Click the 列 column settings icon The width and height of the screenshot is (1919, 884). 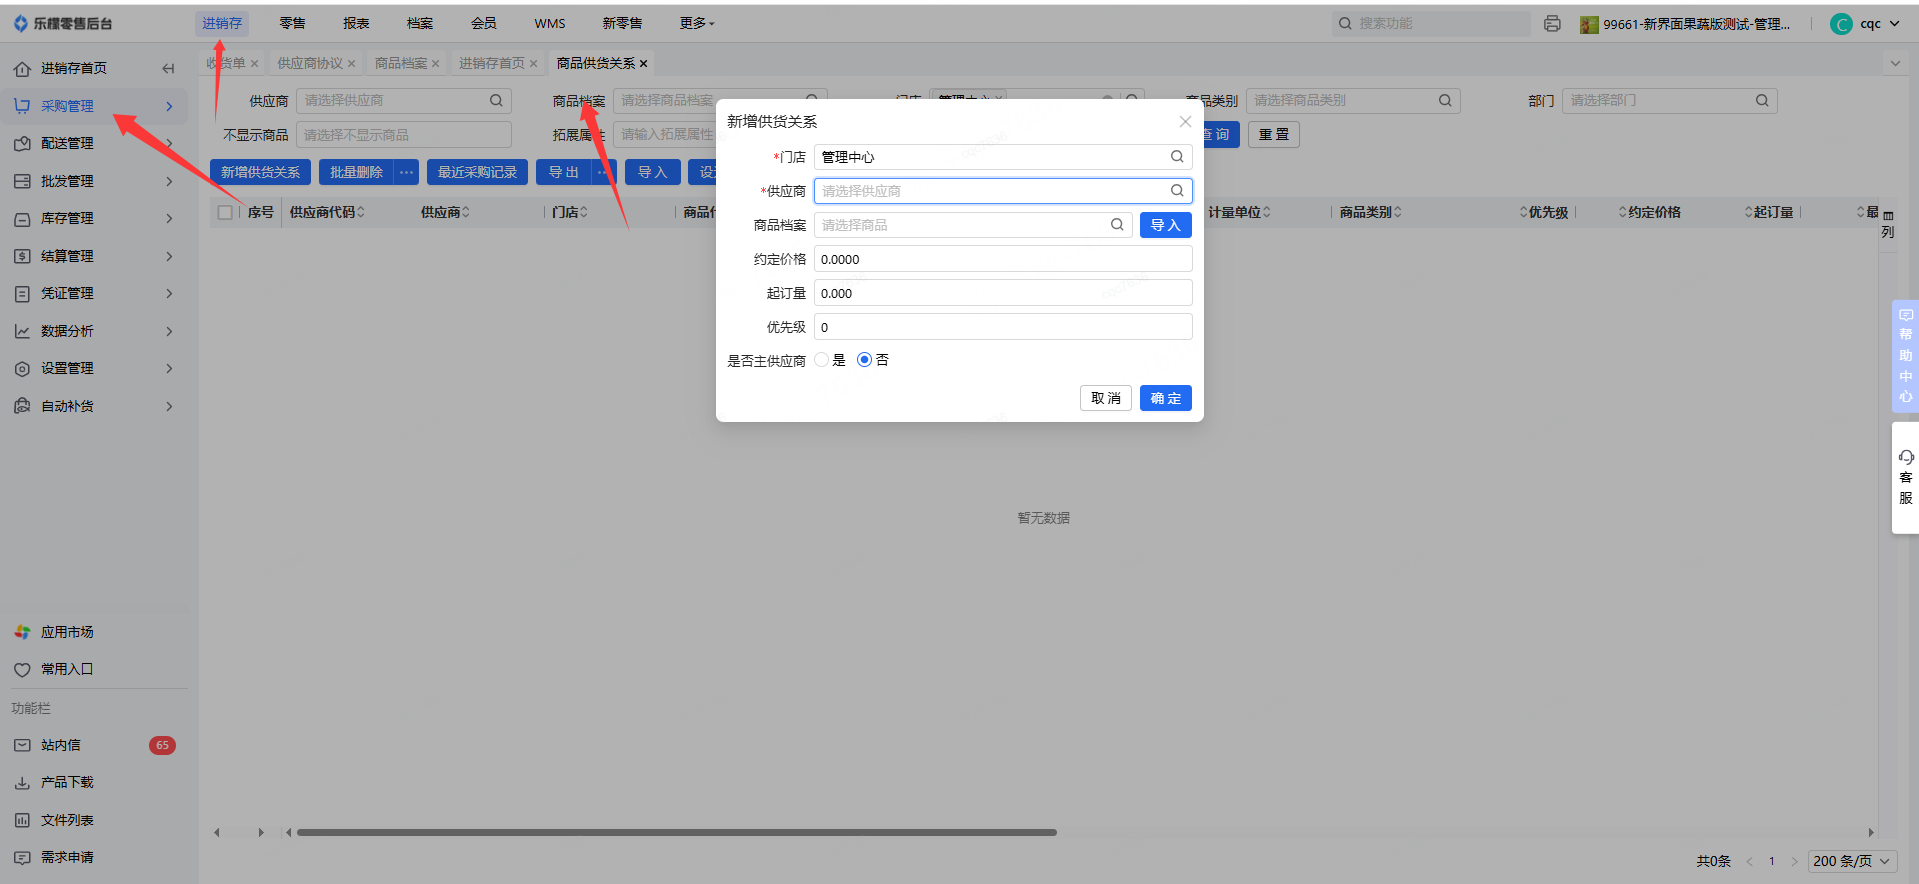pos(1888,223)
